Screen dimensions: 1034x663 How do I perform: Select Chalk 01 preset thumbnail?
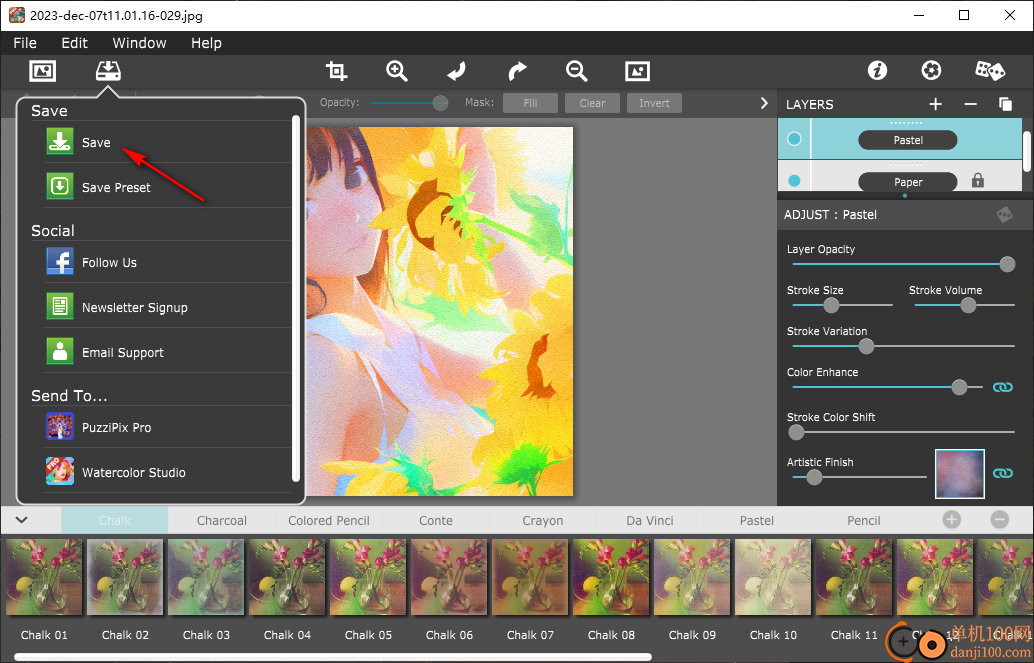[x=44, y=577]
